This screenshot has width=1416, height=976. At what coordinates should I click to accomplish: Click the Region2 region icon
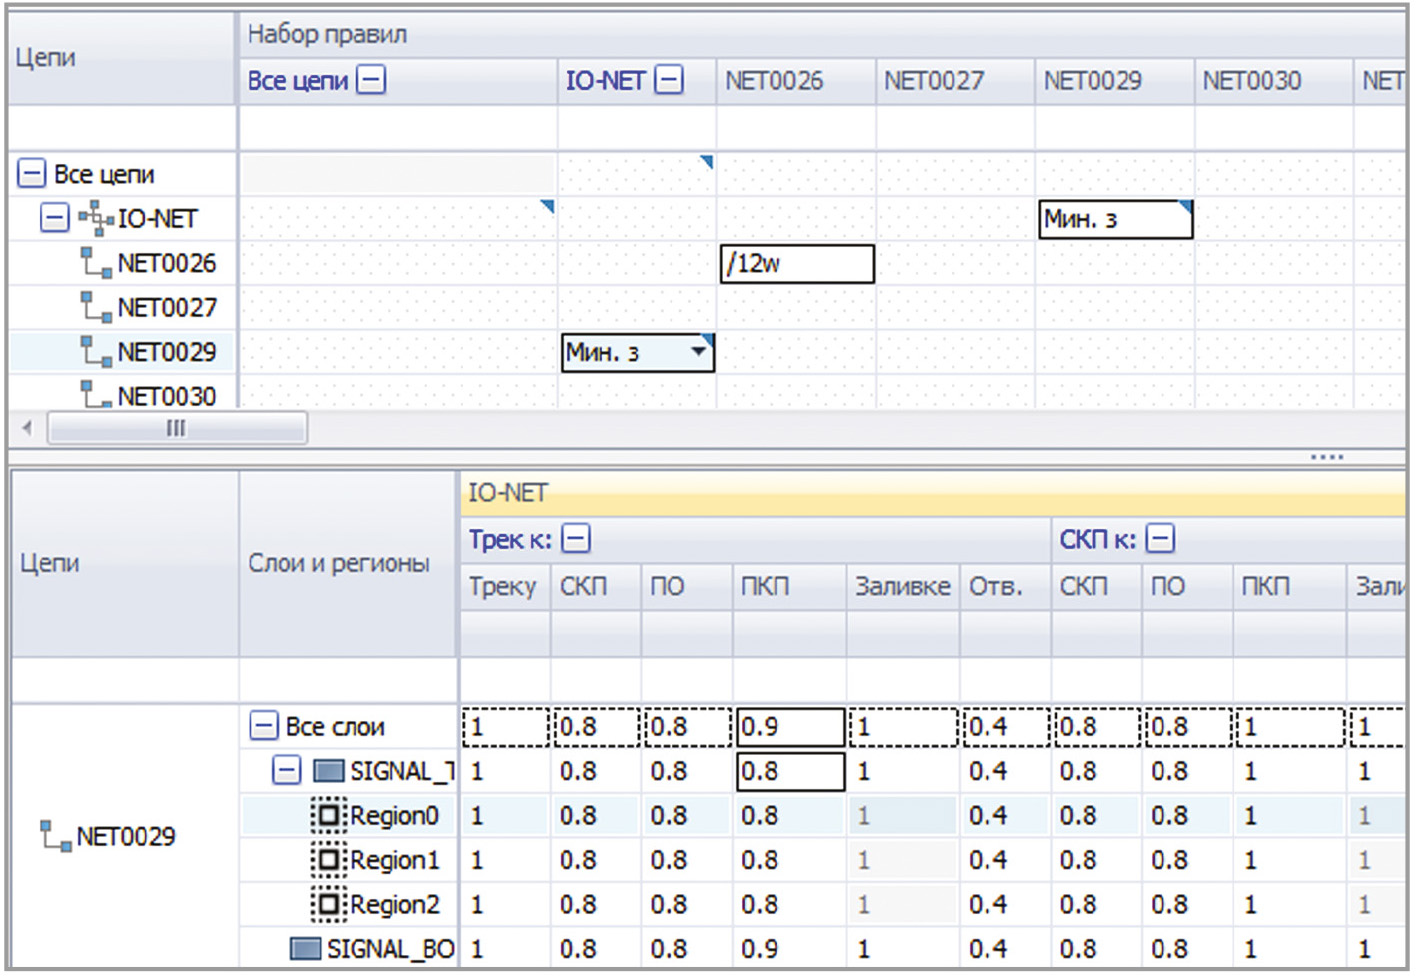[328, 905]
